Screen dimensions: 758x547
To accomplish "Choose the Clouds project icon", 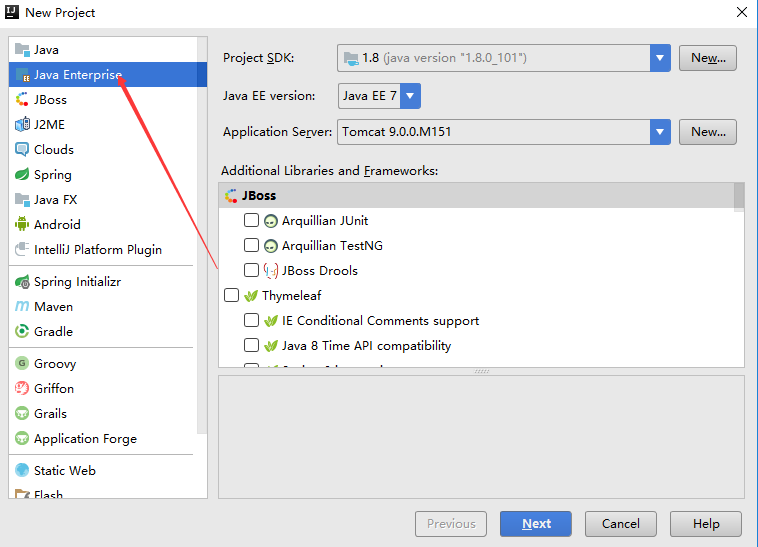I will [22, 150].
